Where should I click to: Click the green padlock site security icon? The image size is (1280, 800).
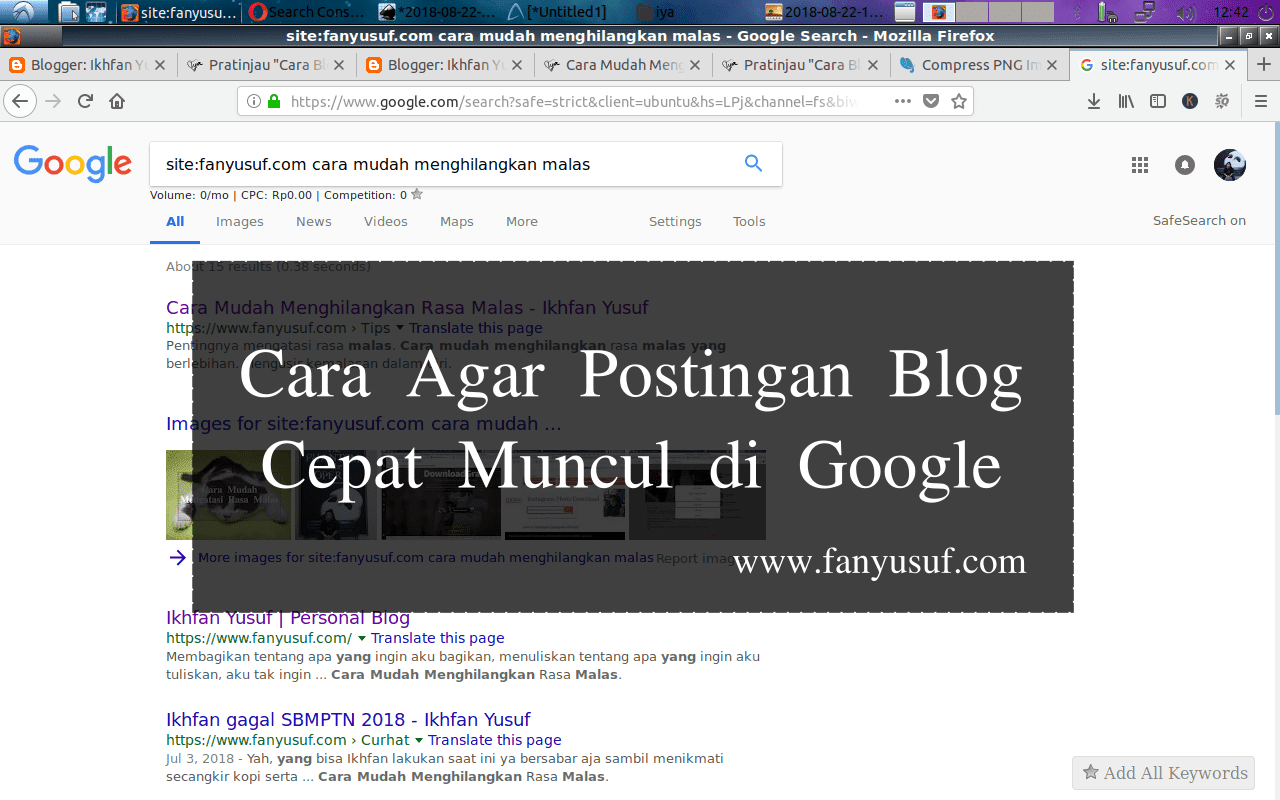tap(274, 101)
